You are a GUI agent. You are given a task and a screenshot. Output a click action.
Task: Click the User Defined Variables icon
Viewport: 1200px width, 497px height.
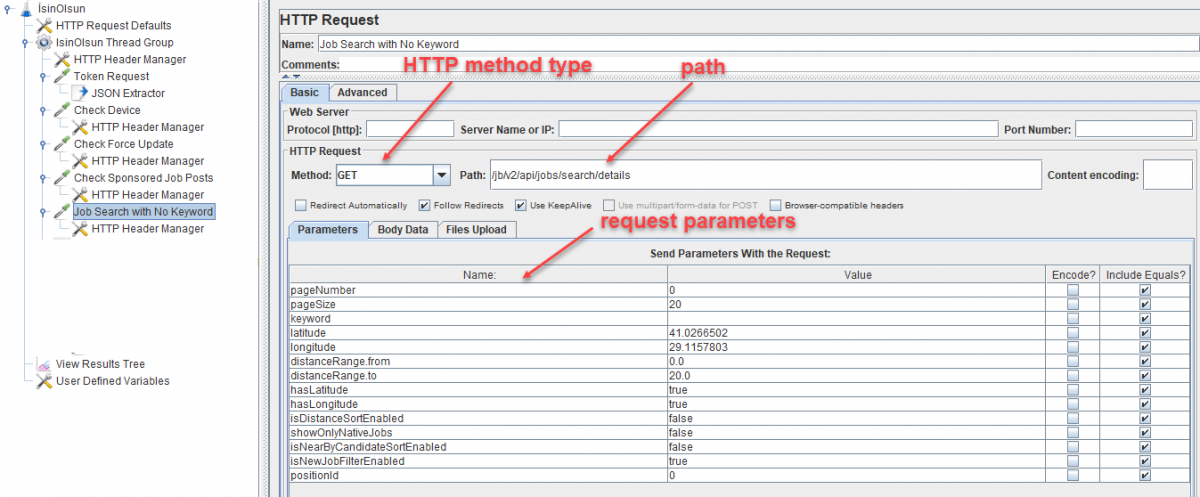click(x=44, y=381)
